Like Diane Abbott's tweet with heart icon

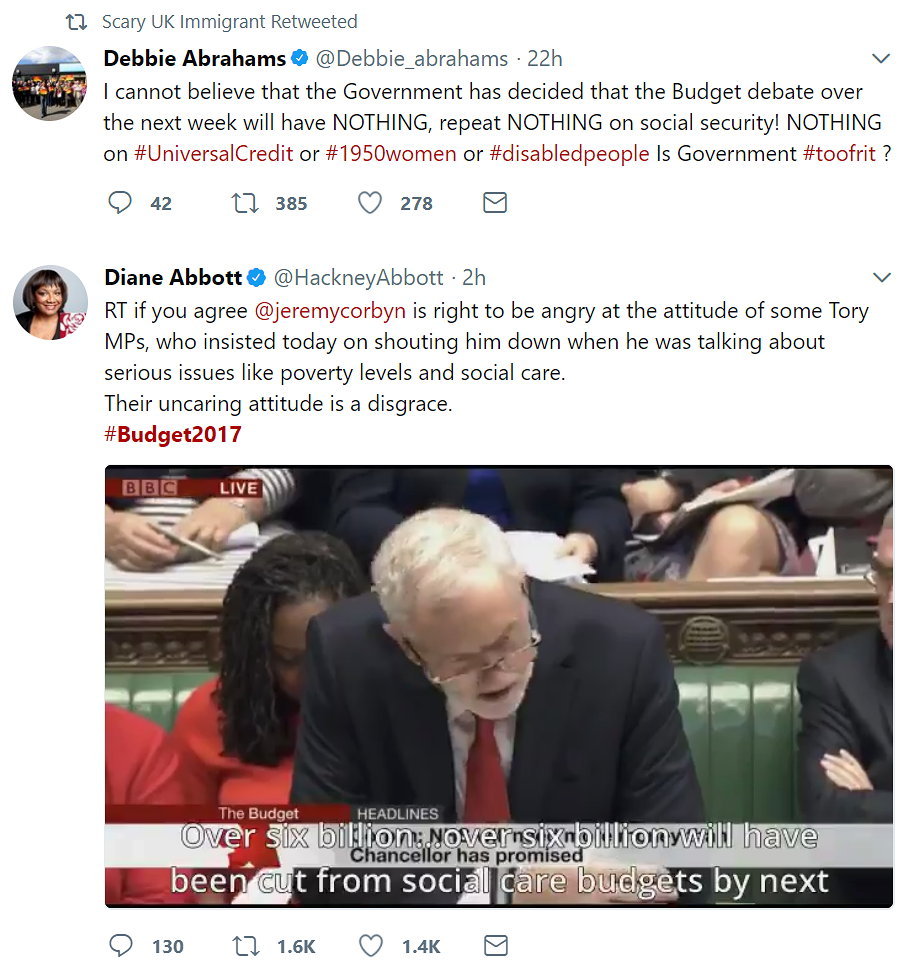click(371, 945)
